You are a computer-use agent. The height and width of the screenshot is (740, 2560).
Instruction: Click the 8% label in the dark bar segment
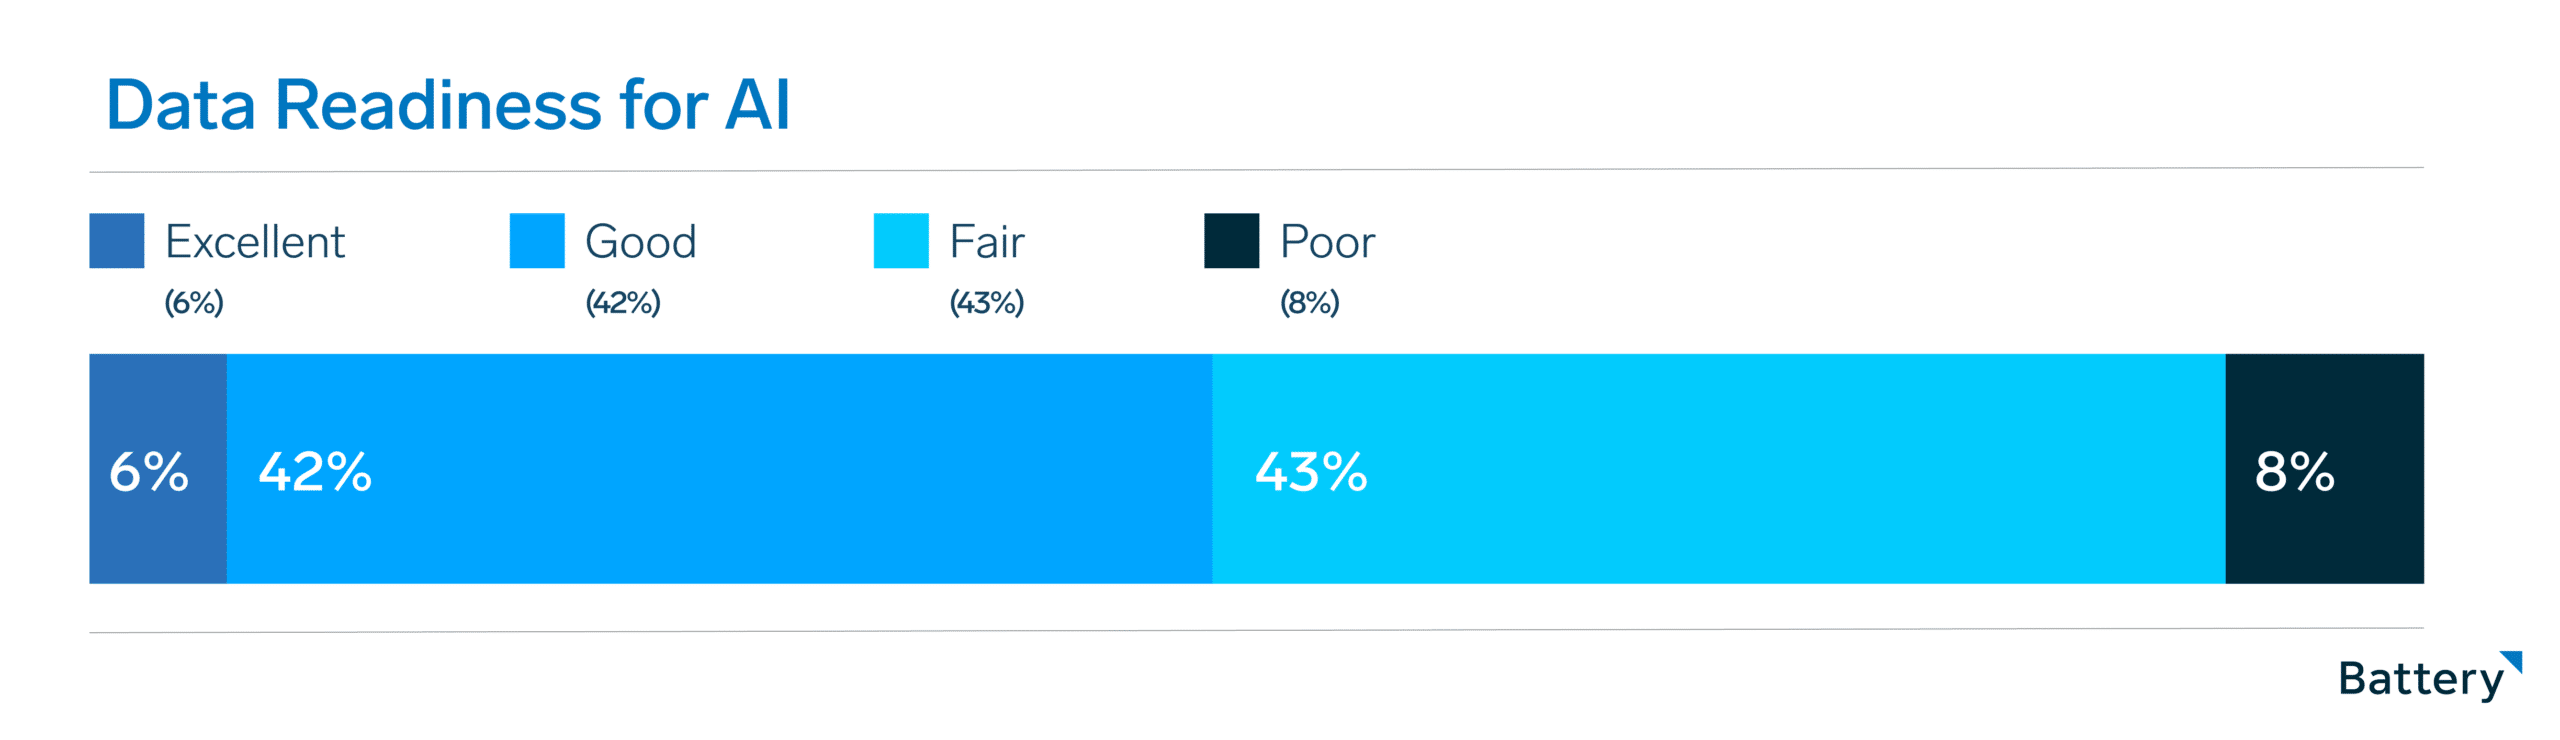(x=2294, y=472)
